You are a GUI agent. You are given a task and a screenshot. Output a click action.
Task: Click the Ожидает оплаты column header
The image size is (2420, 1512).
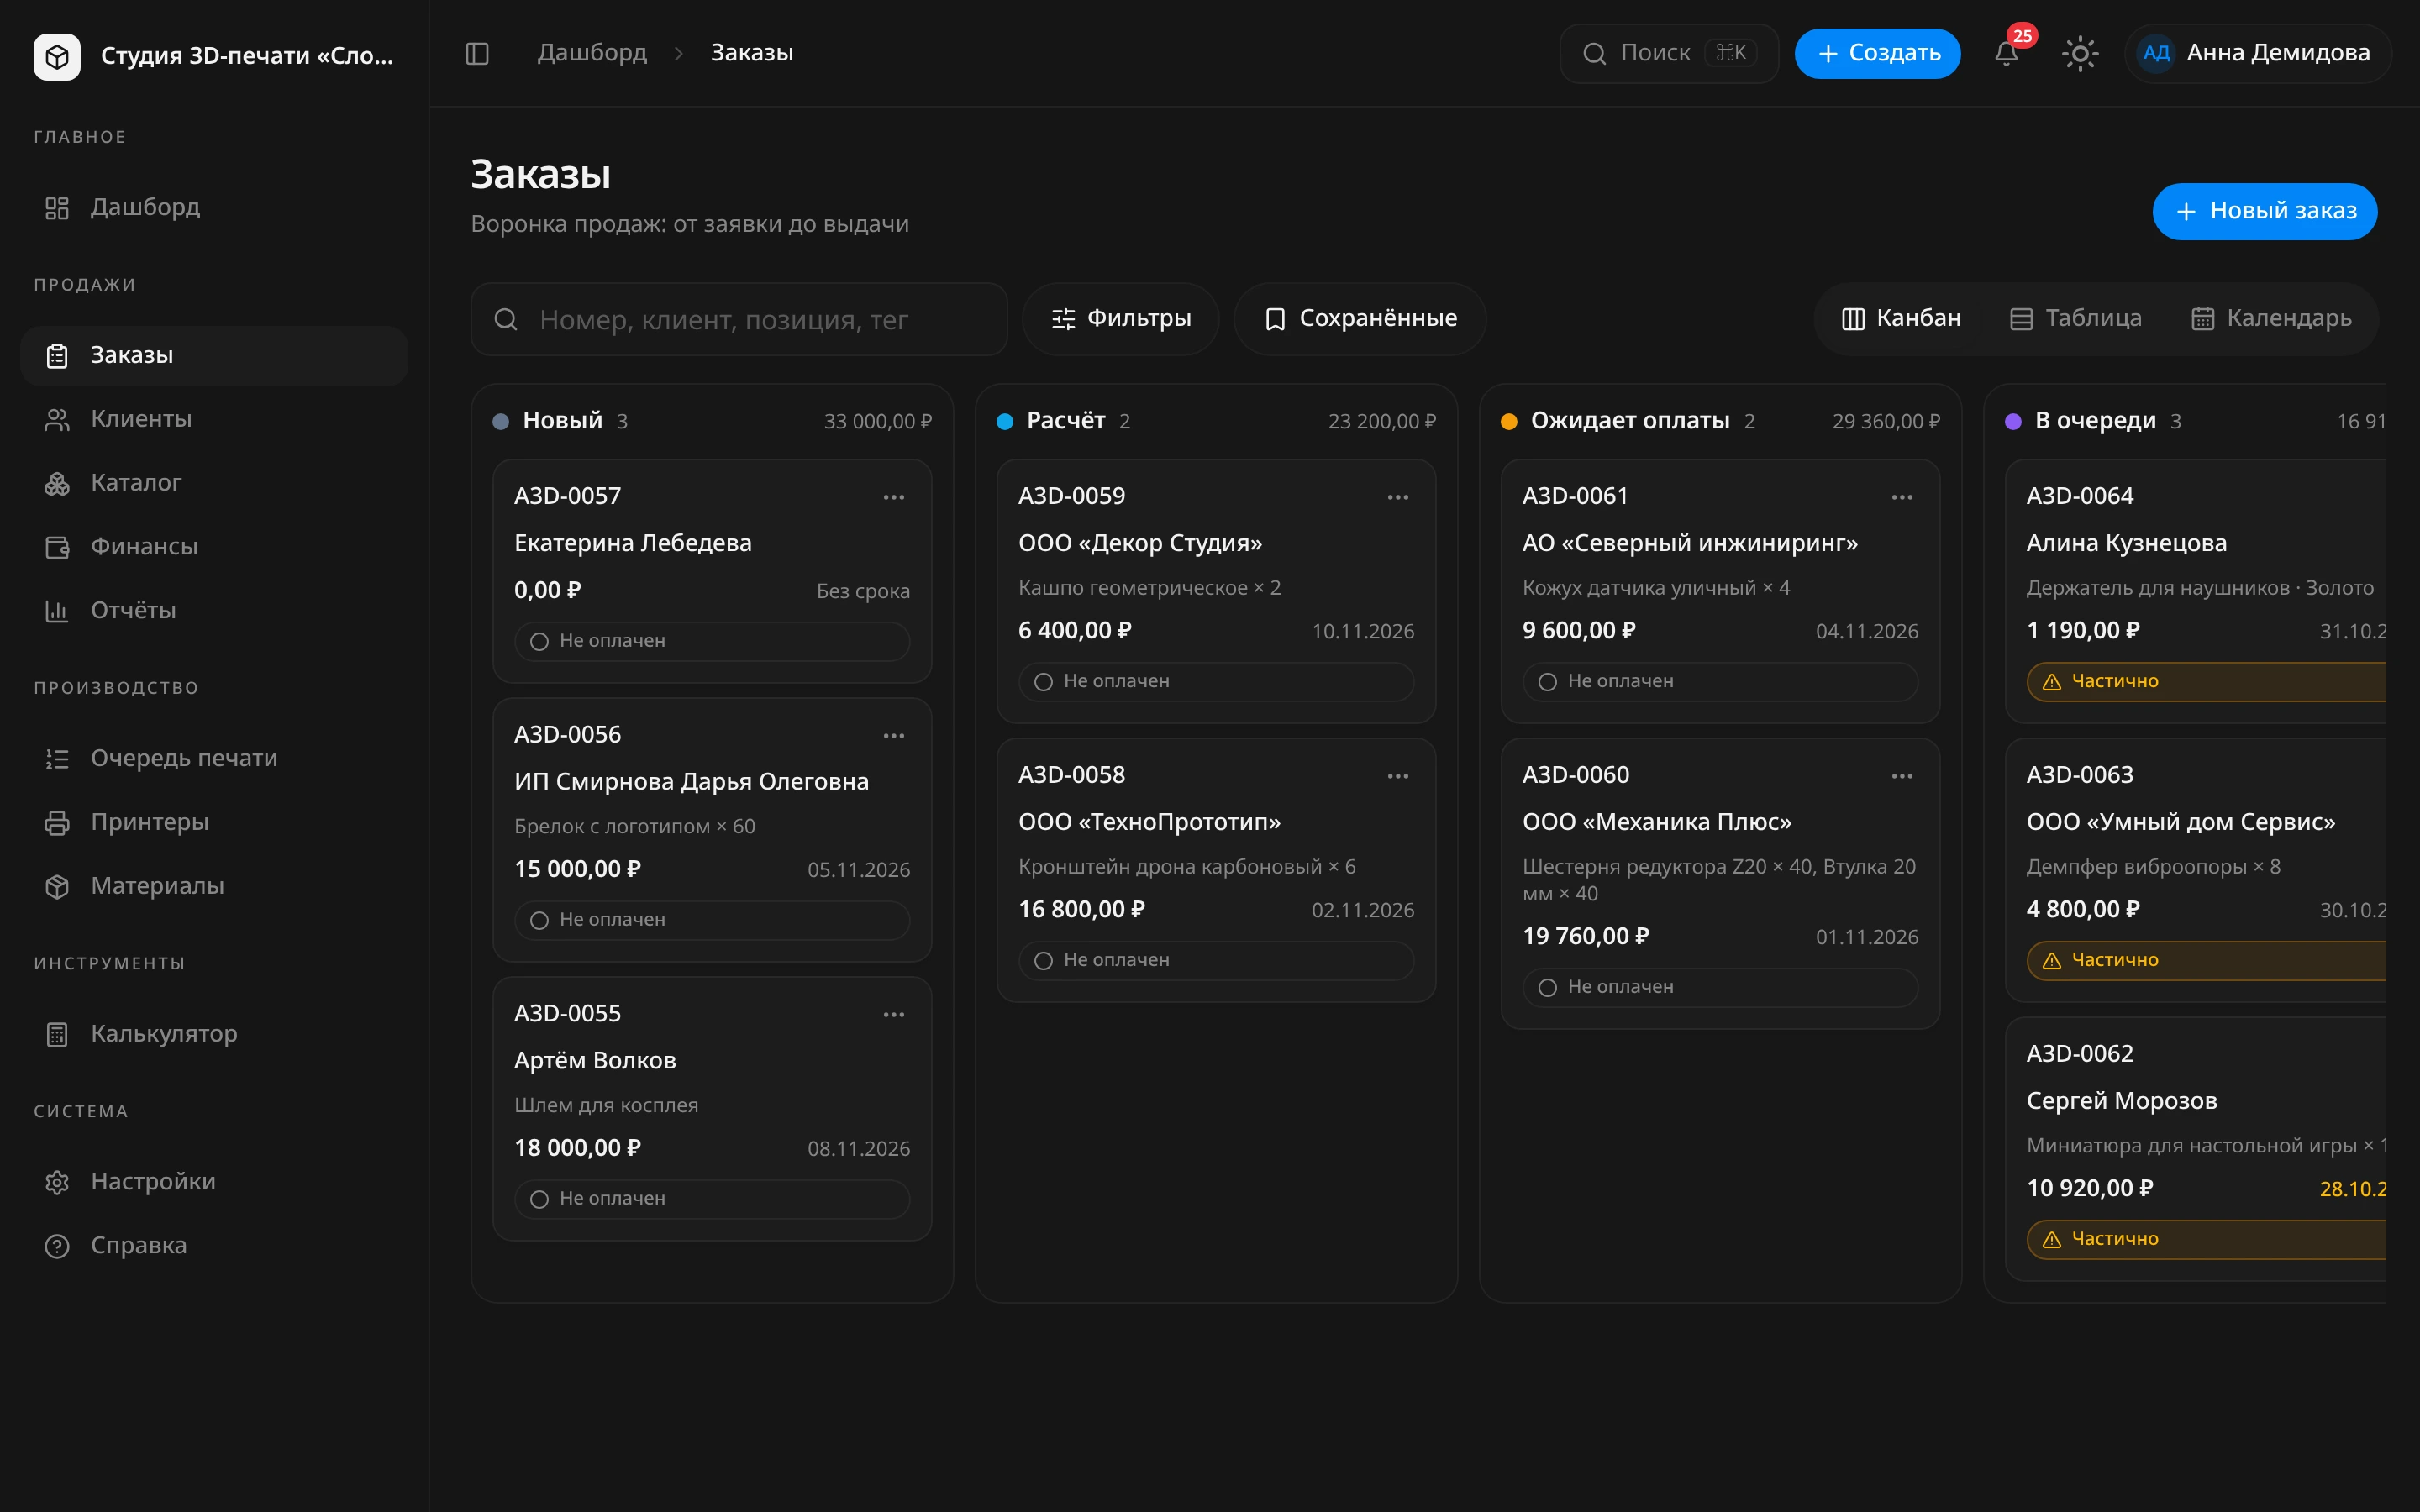coord(1720,421)
